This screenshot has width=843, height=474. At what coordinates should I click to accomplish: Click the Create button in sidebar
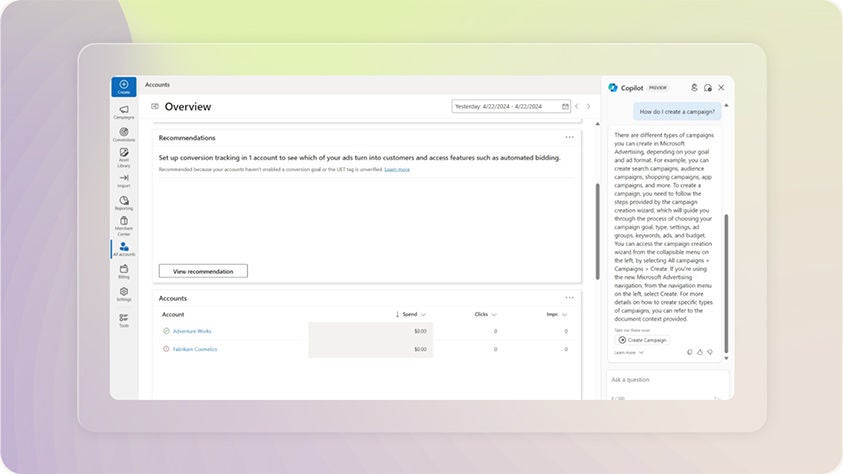(x=123, y=87)
